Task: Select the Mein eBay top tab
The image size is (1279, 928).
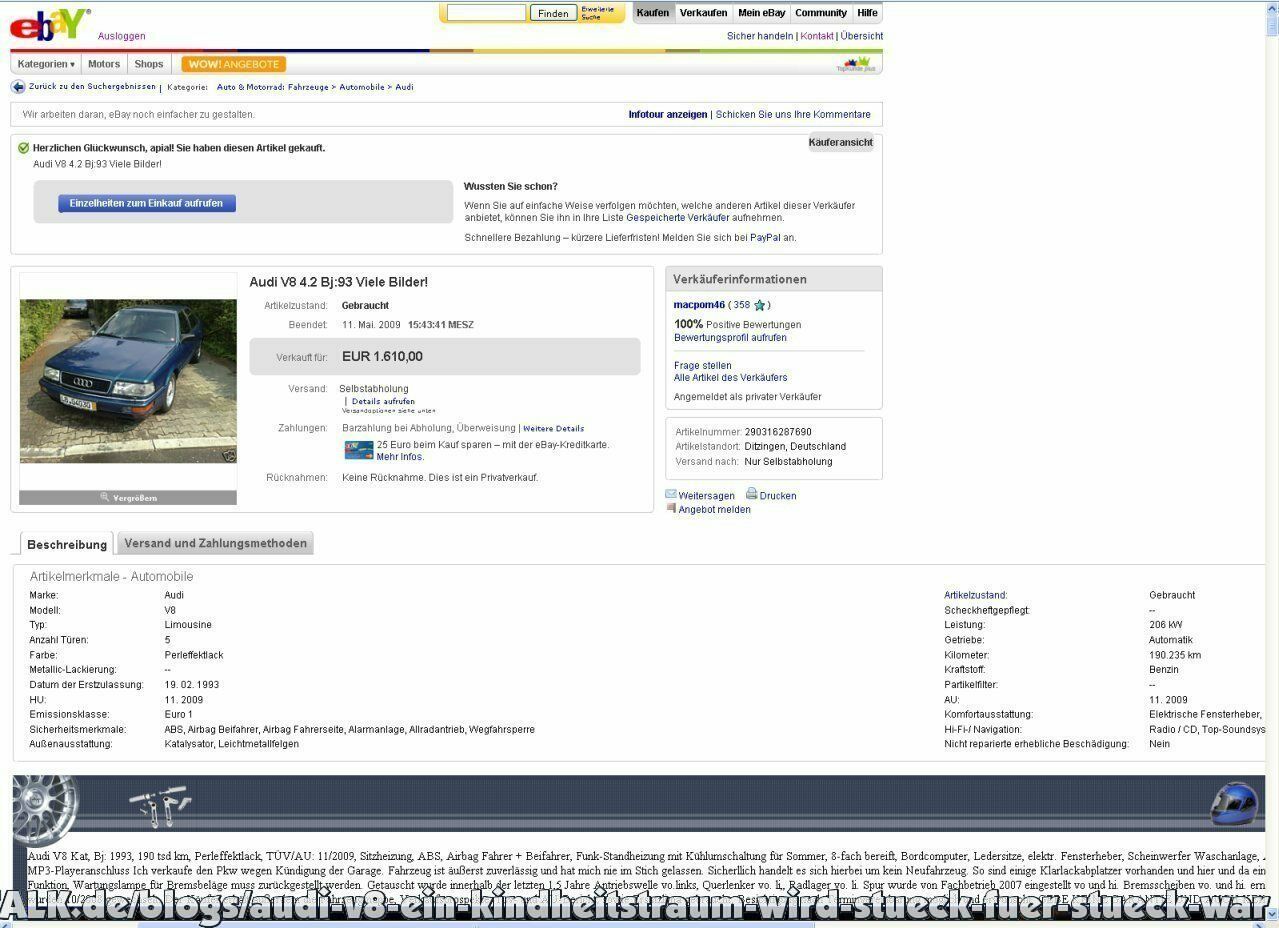Action: click(x=762, y=13)
